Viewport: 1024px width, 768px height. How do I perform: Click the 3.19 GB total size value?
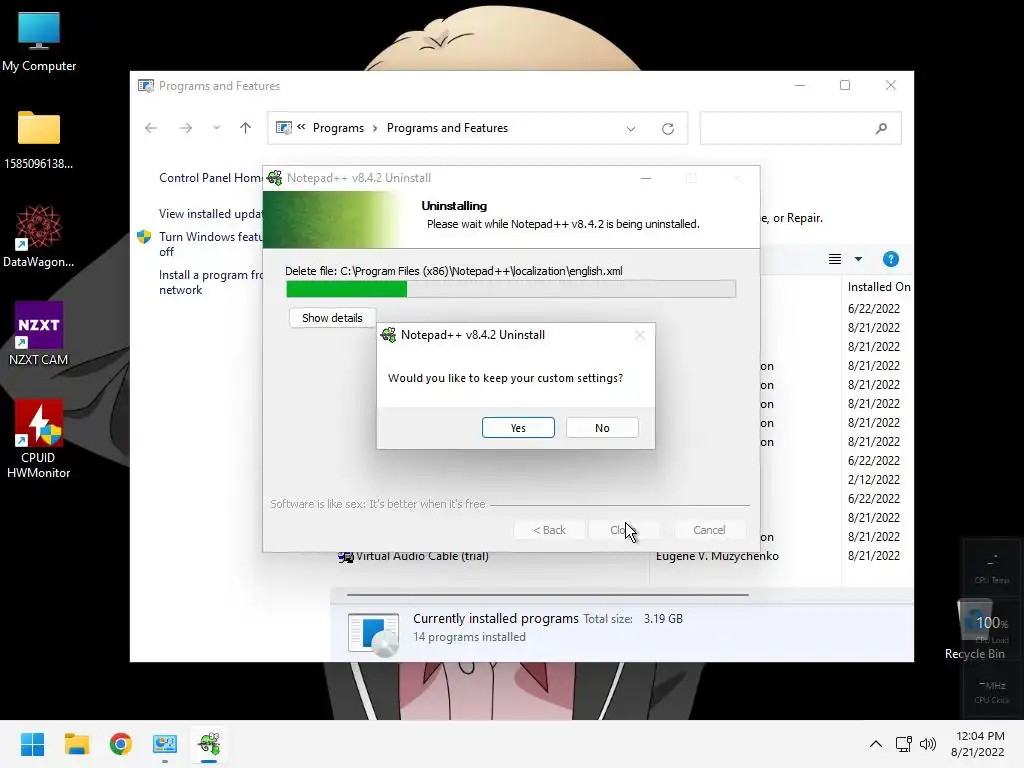663,618
